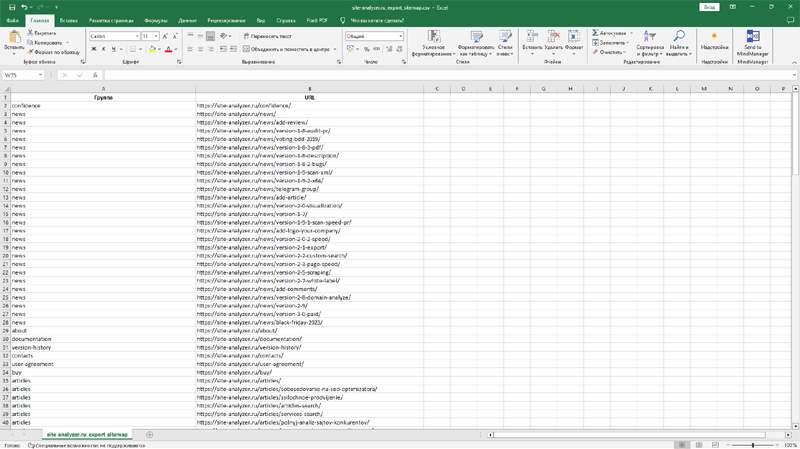Click the Cut (Вырезать) scissors icon
This screenshot has width=800, height=449.
(31, 33)
